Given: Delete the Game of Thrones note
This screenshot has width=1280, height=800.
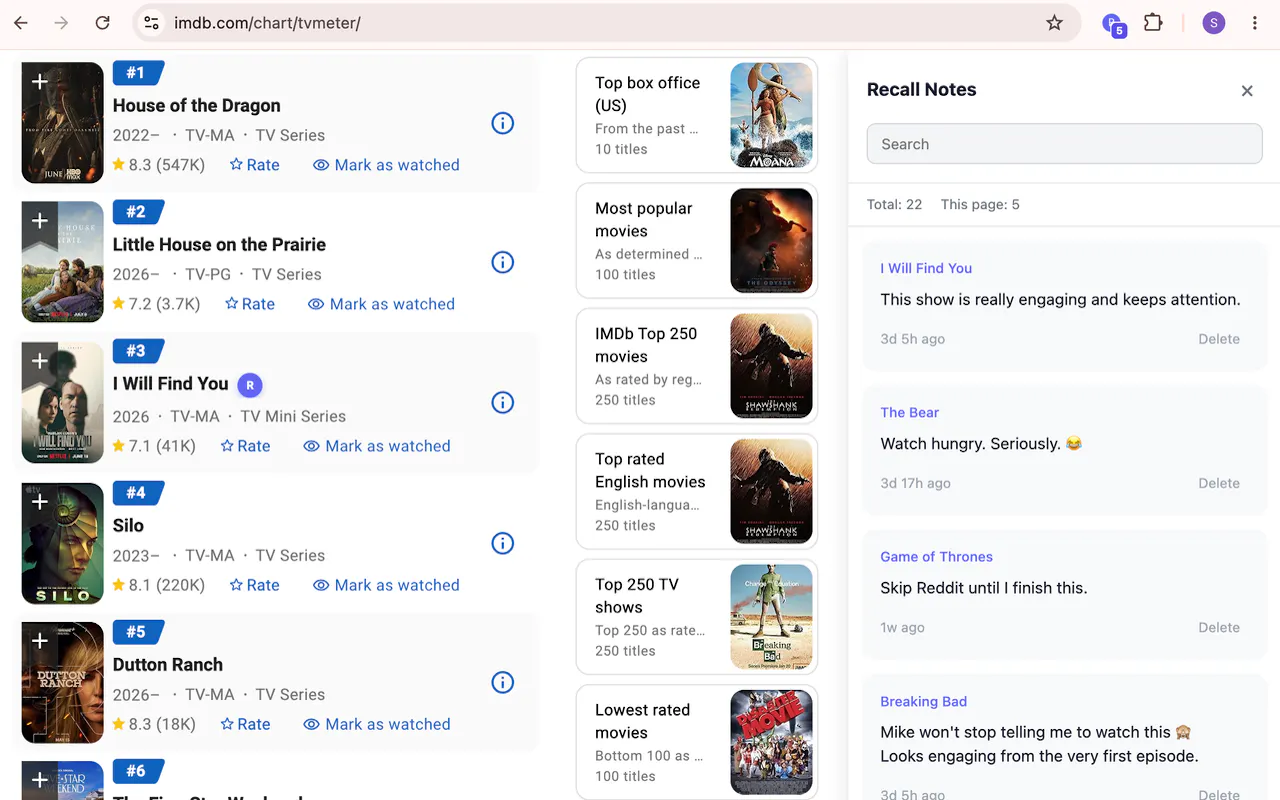Looking at the screenshot, I should tap(1219, 628).
